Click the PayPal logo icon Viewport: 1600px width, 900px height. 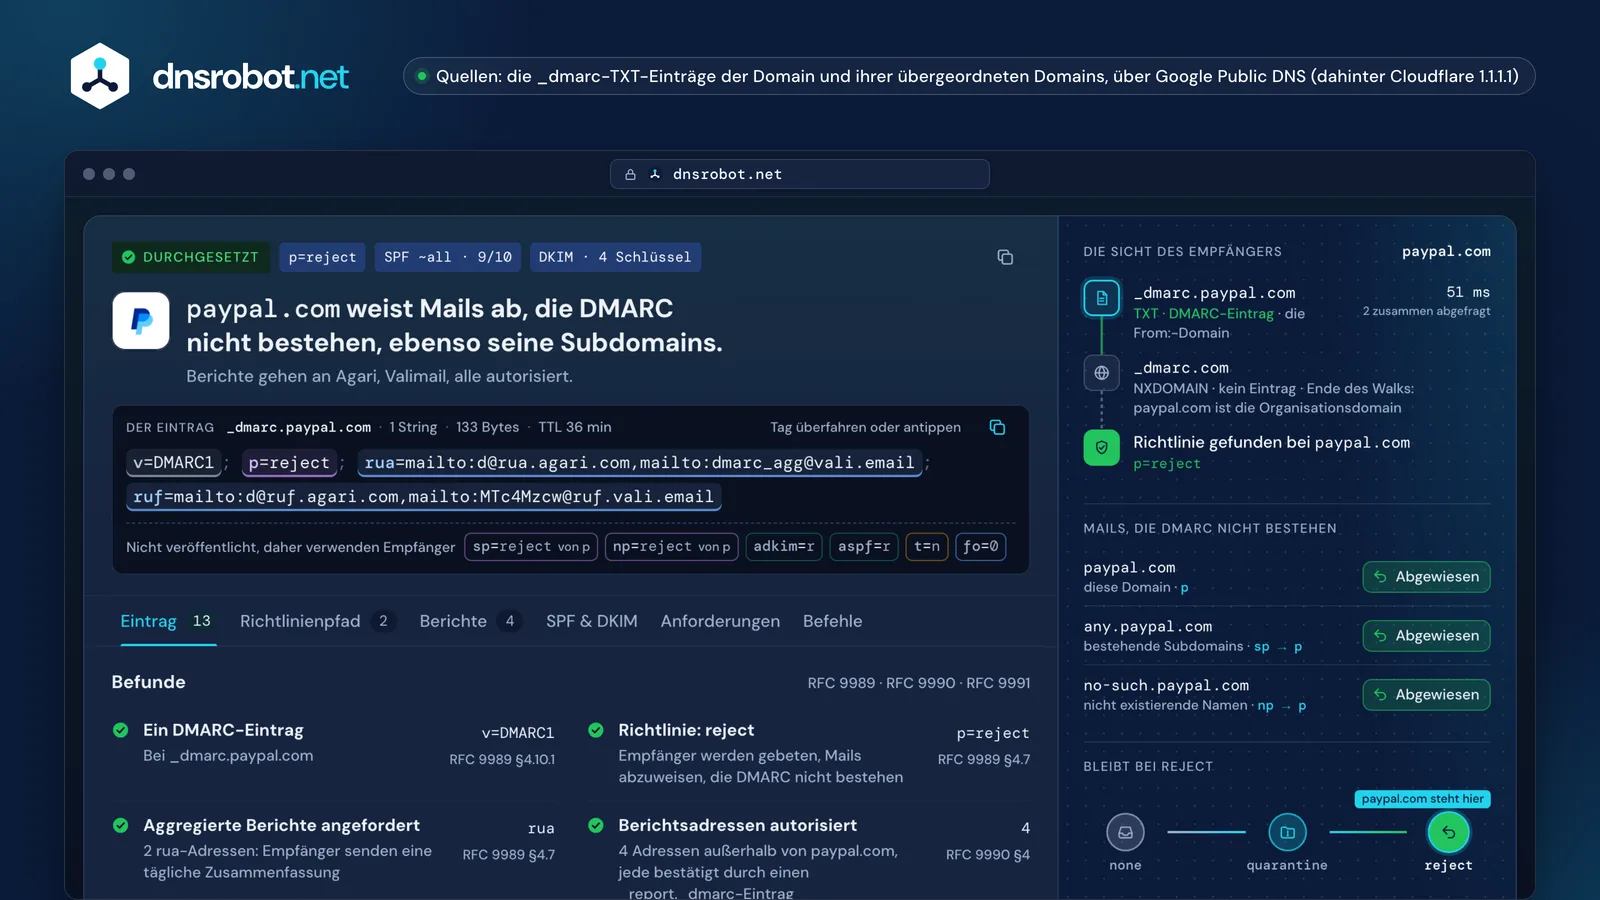pos(141,320)
